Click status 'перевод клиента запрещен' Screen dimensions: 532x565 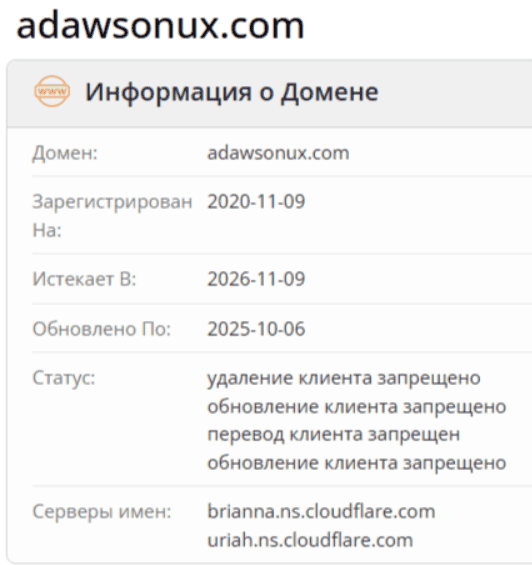pyautogui.click(x=334, y=435)
